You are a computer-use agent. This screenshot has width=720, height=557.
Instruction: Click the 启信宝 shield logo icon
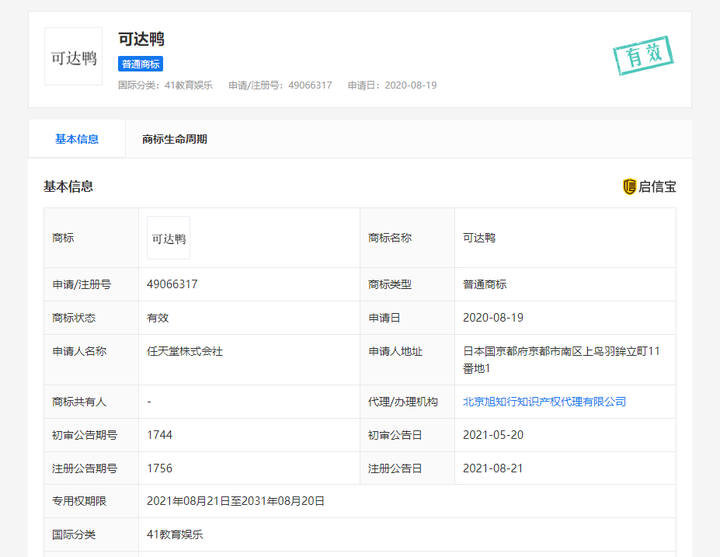tap(629, 186)
